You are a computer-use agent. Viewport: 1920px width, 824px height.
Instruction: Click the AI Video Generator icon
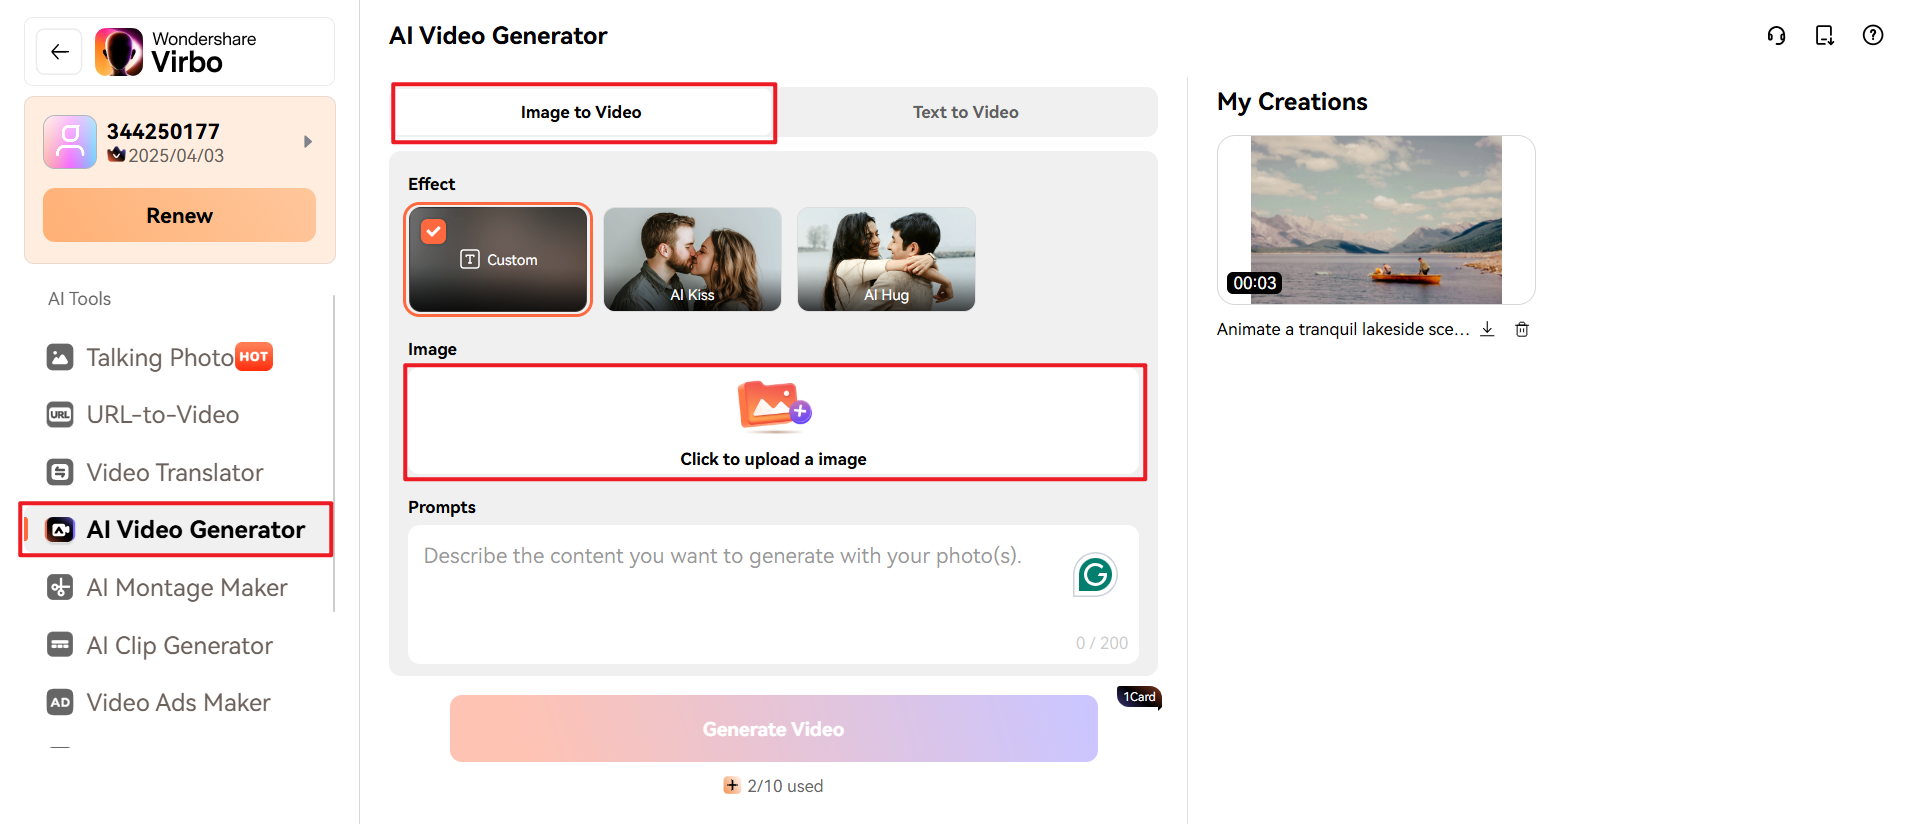click(60, 530)
